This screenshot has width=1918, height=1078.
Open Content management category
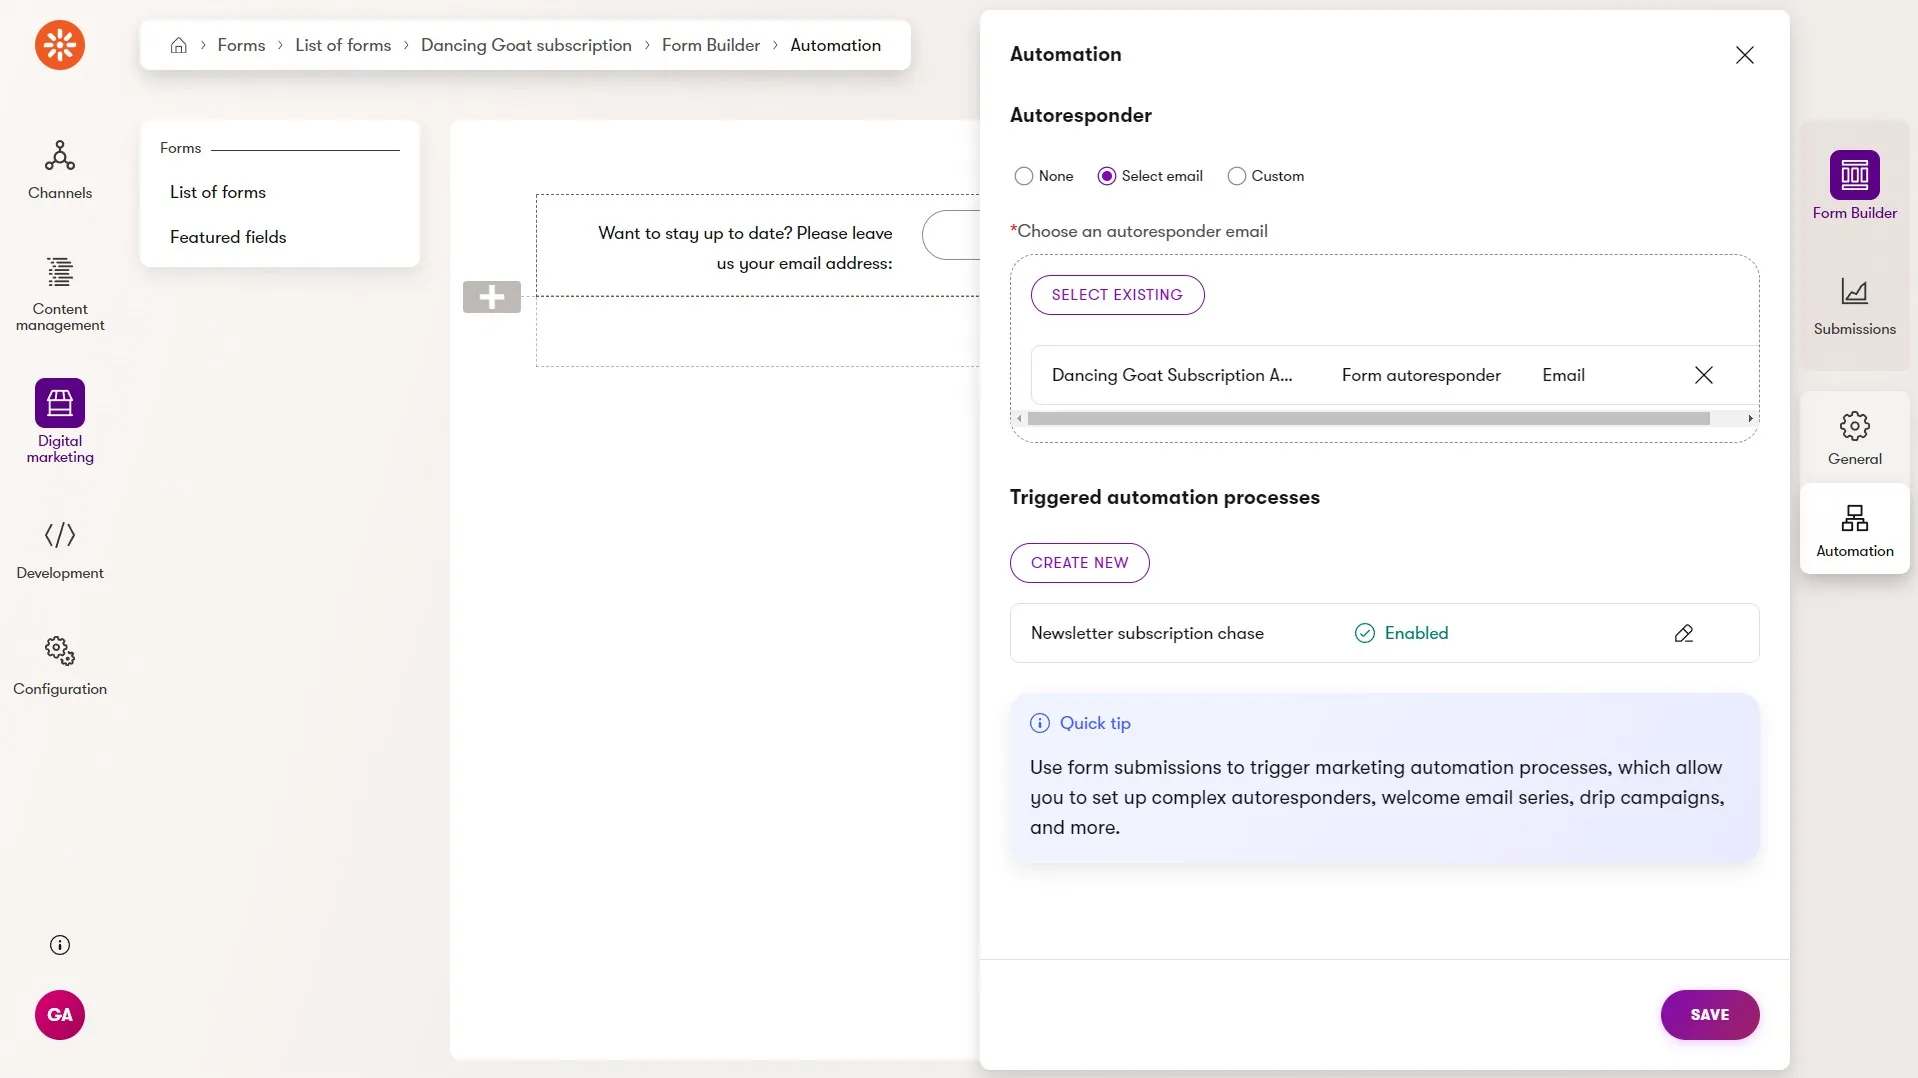pyautogui.click(x=60, y=294)
